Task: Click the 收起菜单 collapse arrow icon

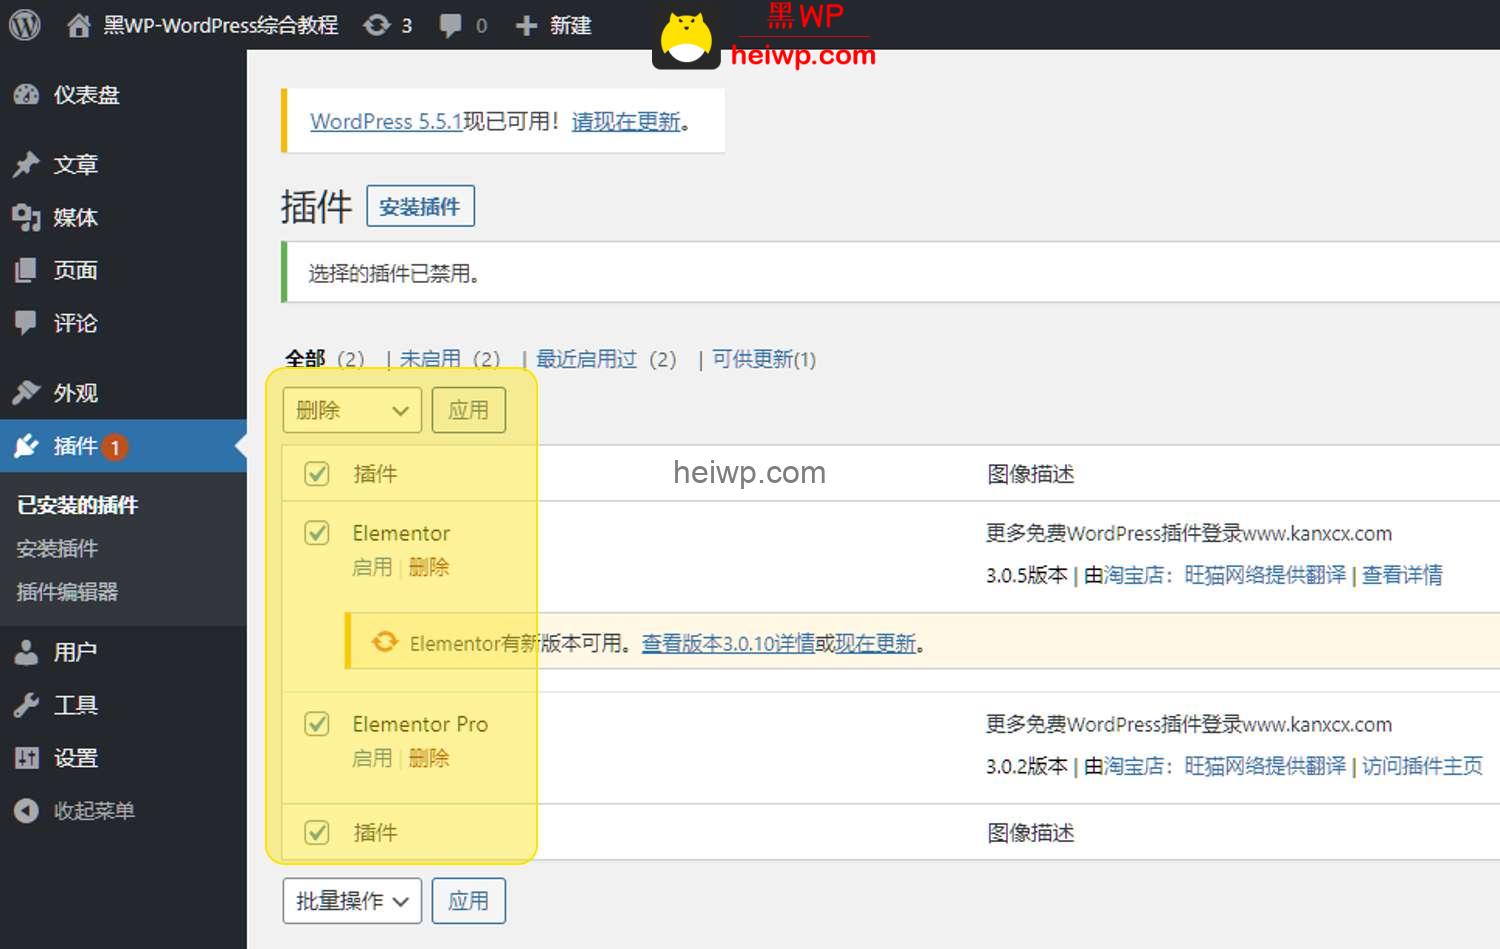Action: click(x=26, y=811)
